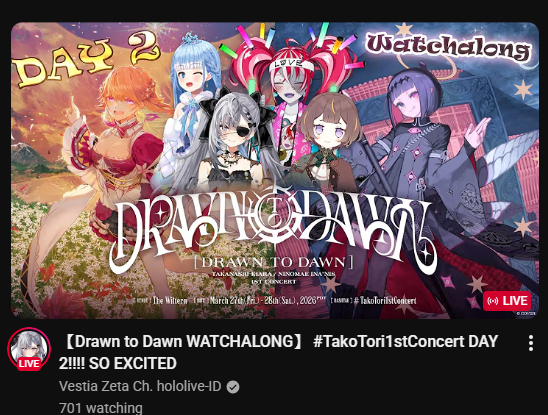Click the yellow DAY 2 text on thumbnail
Image resolution: width=548 pixels, height=415 pixels.
click(x=86, y=58)
